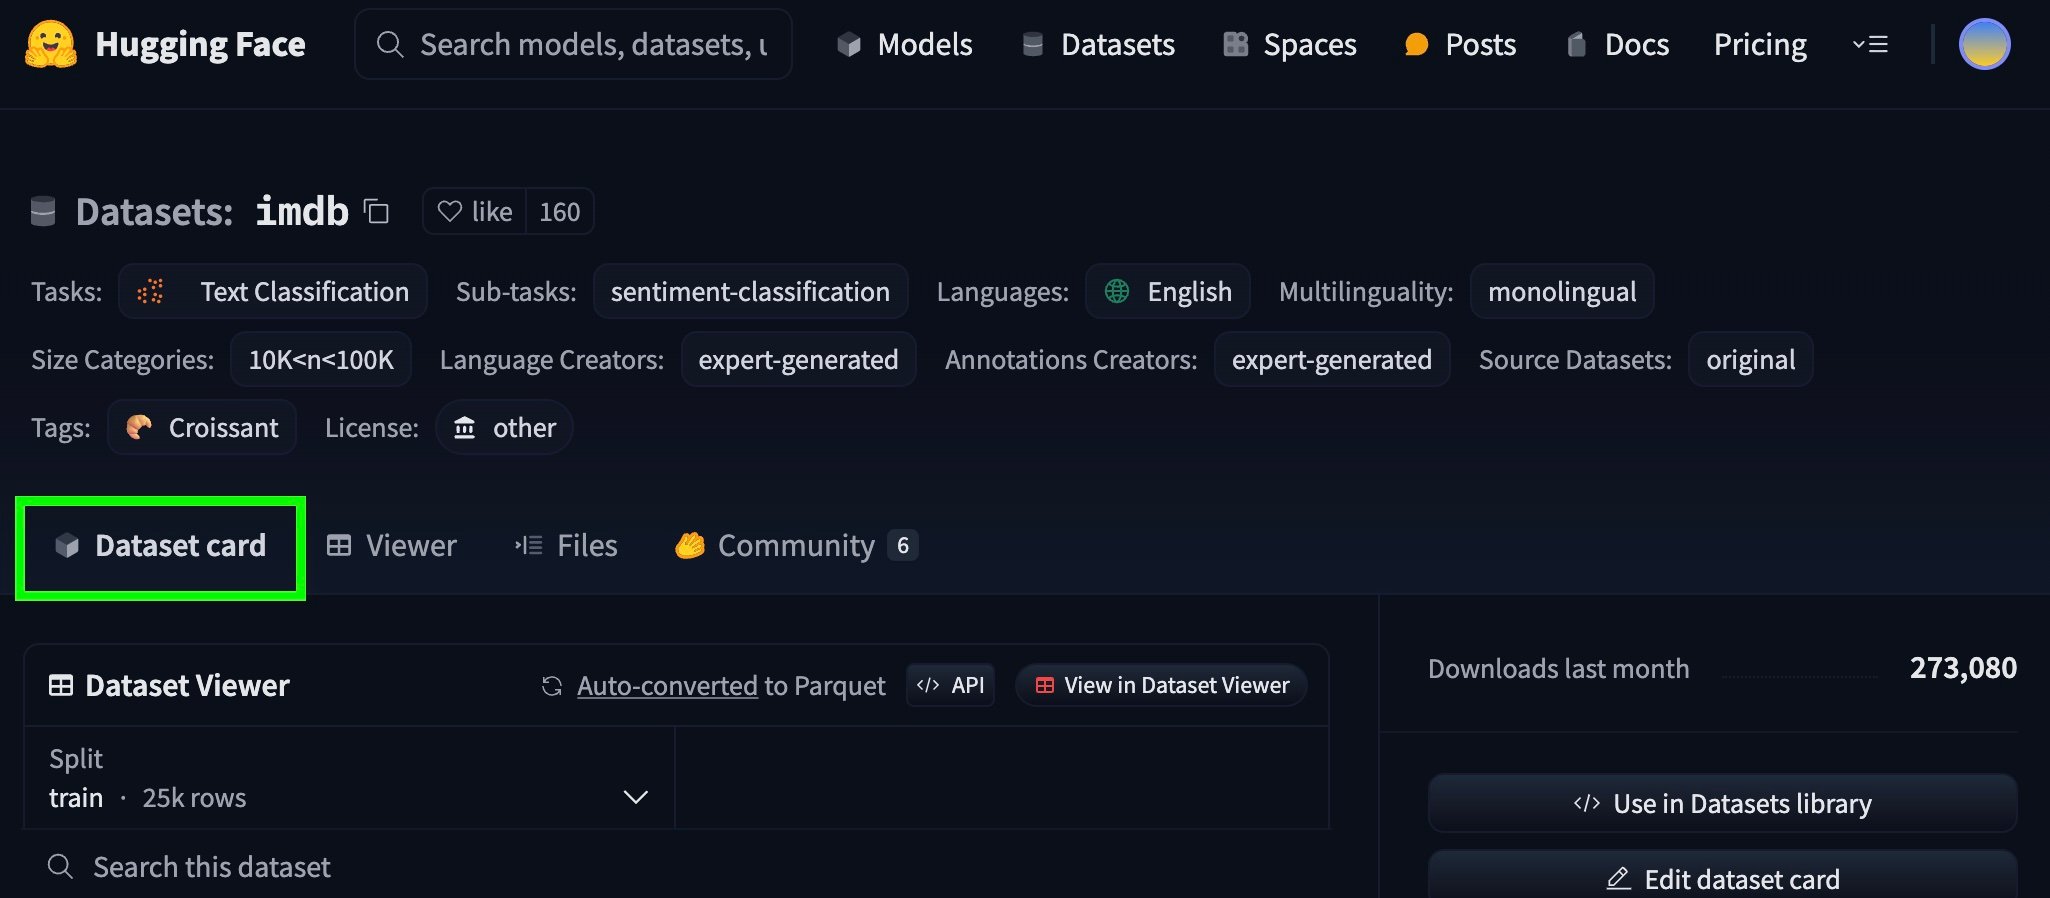Click the Community discussions count badge 6
Viewport: 2050px width, 898px height.
click(x=903, y=545)
